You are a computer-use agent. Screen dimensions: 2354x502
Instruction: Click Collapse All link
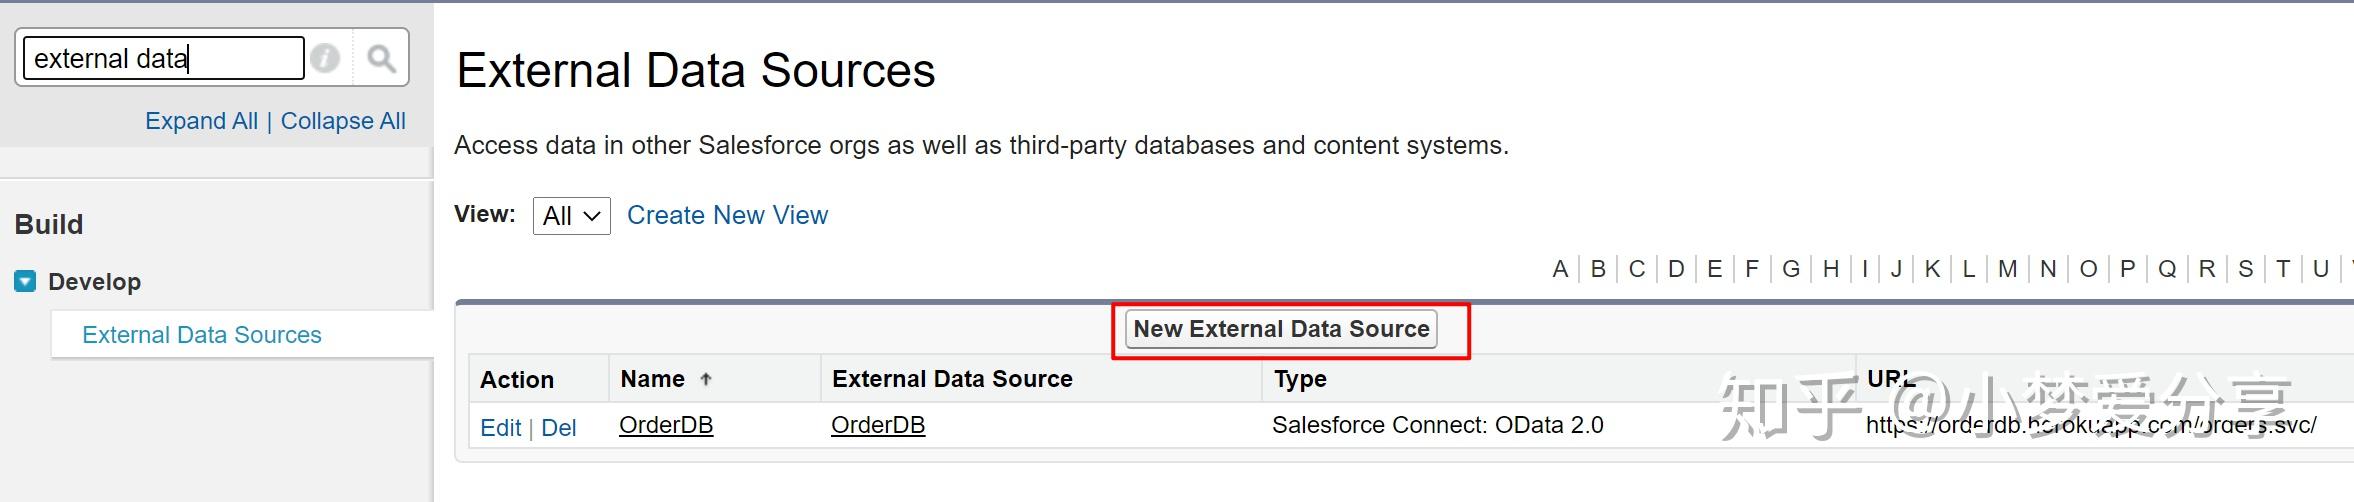[x=343, y=121]
